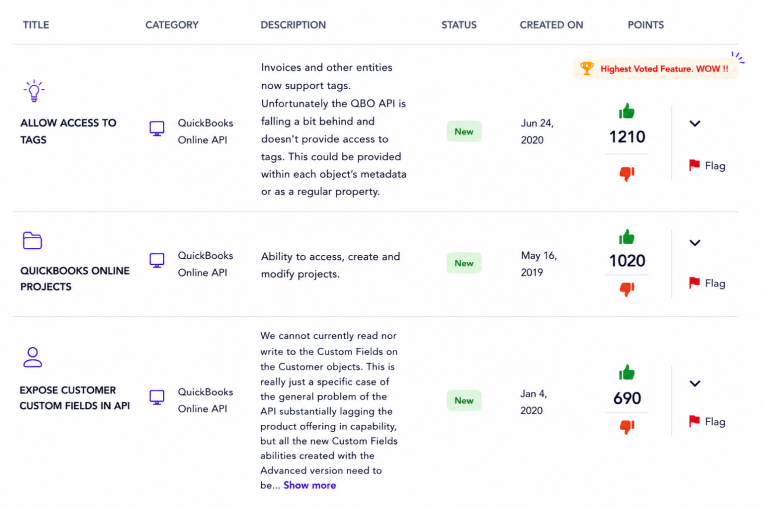Upvote the Expose Customer Custom Fields idea
The image size is (763, 509).
(x=627, y=373)
